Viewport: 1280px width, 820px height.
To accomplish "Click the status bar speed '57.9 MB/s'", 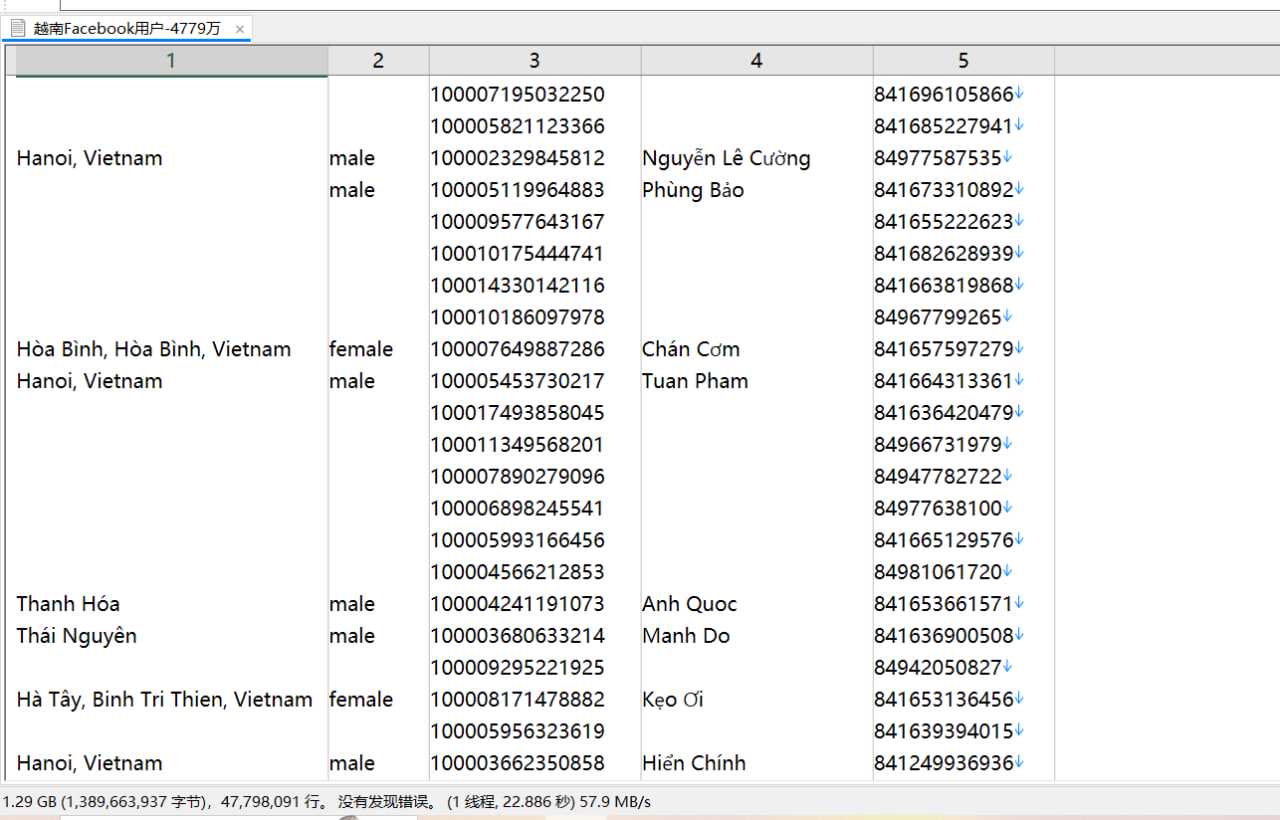I will [614, 802].
